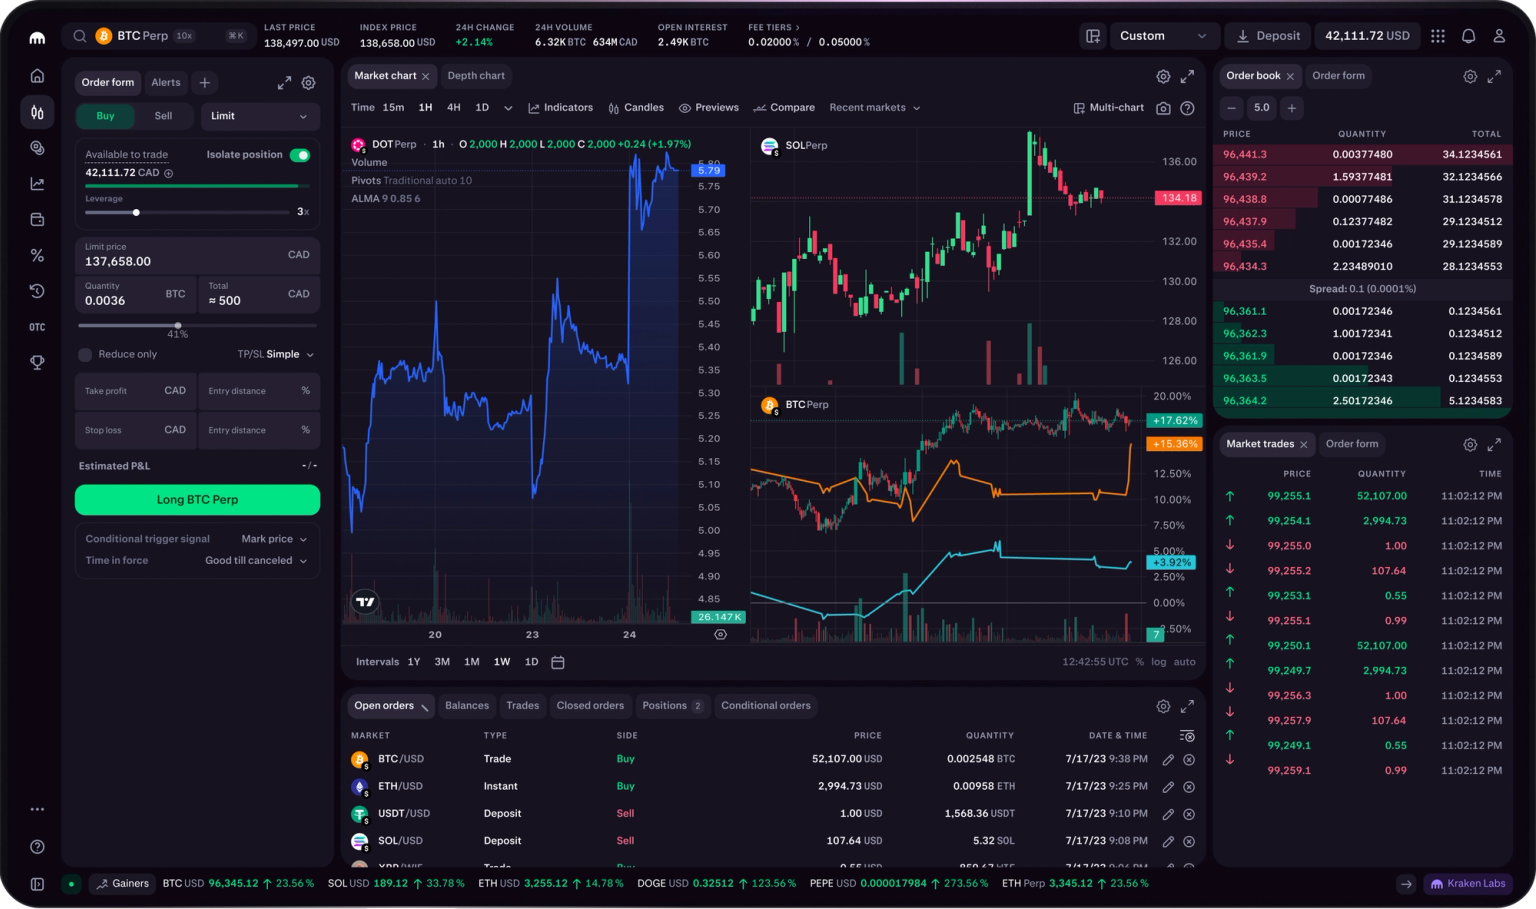Expand Recent markets dropdown
The width and height of the screenshot is (1536, 909).
875,108
